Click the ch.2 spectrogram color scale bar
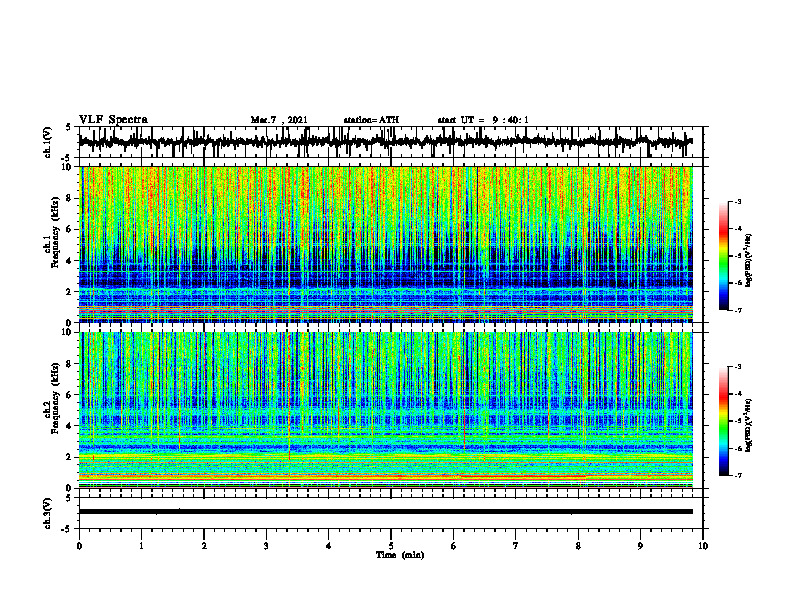 [x=723, y=421]
